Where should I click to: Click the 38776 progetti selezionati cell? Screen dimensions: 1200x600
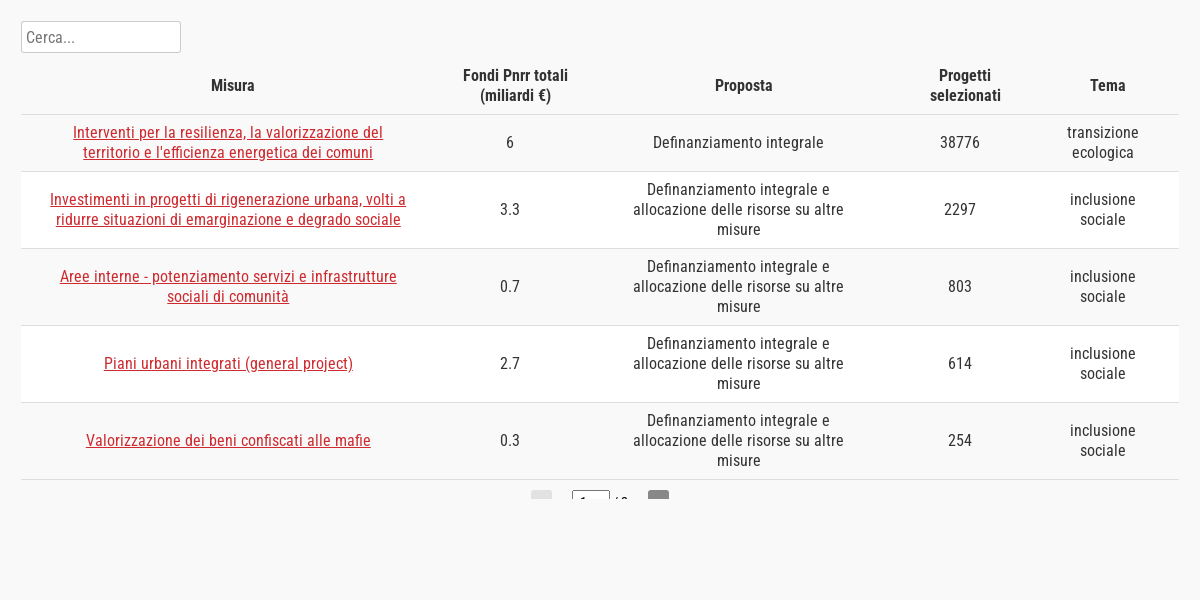pyautogui.click(x=960, y=143)
